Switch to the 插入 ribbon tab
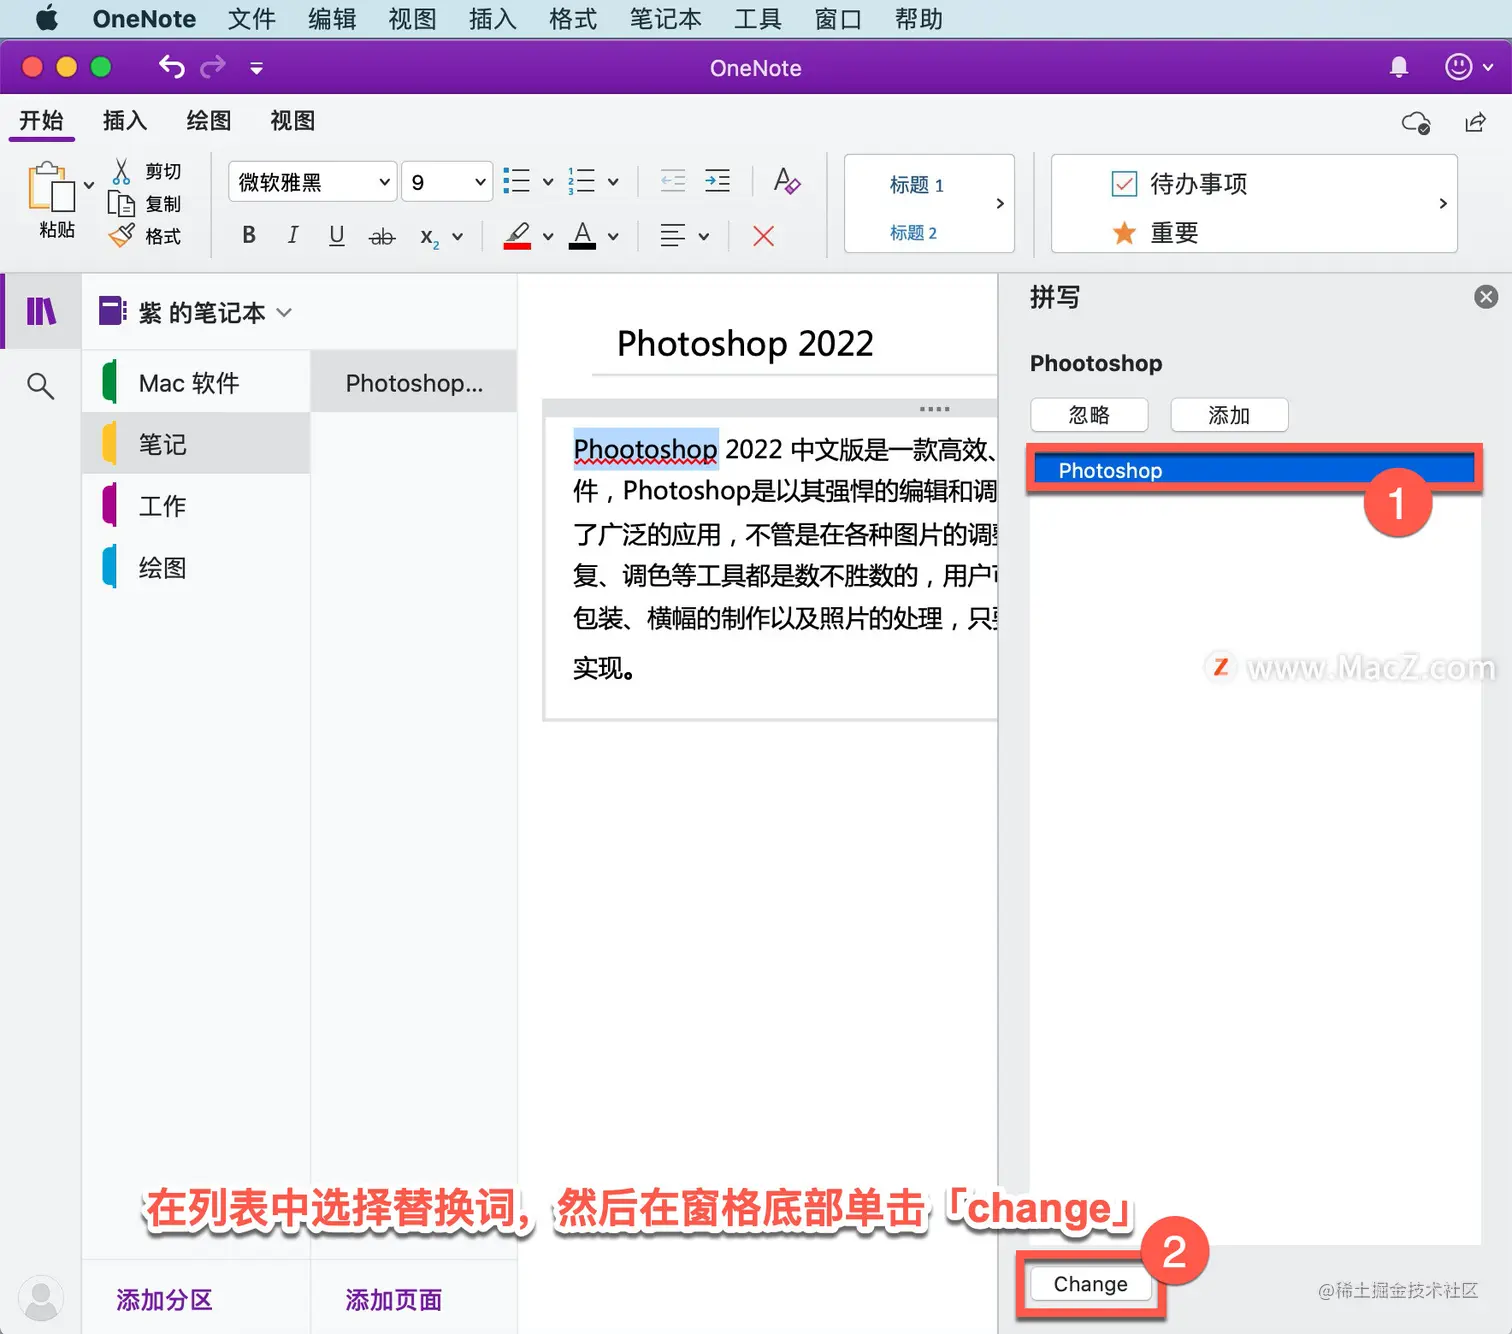This screenshot has height=1334, width=1512. [125, 121]
